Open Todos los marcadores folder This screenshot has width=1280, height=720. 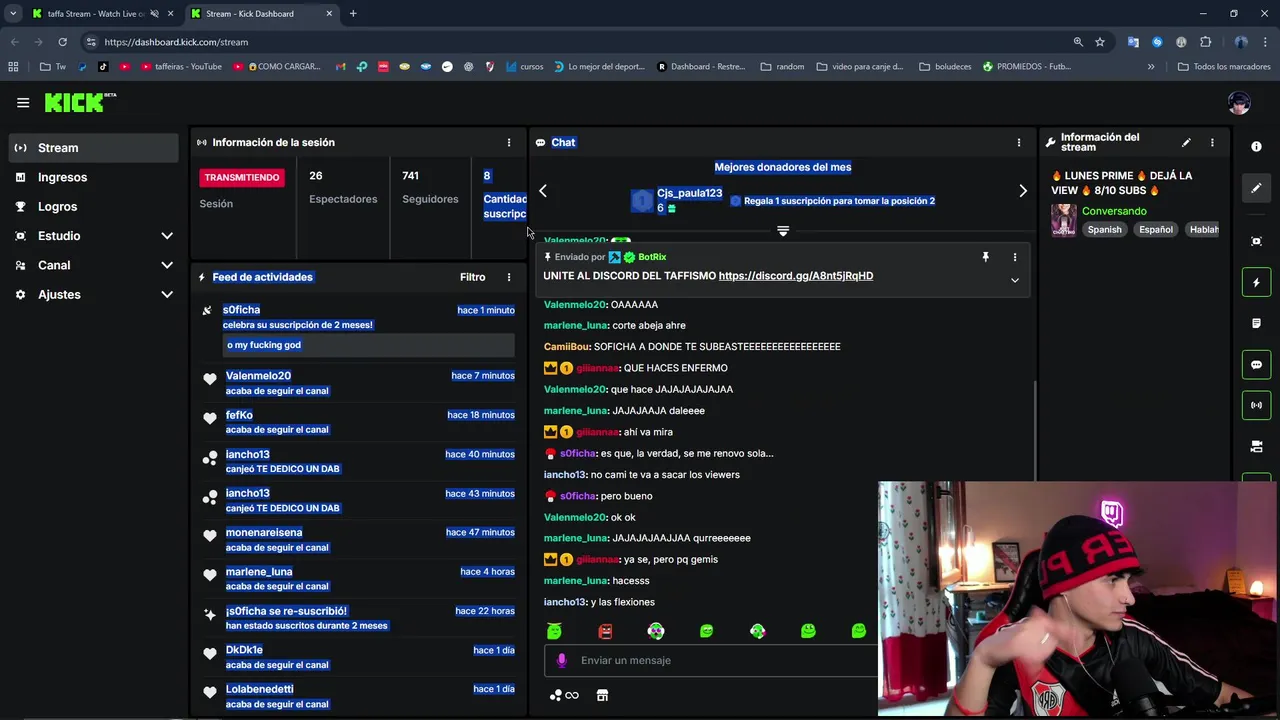click(x=1224, y=67)
